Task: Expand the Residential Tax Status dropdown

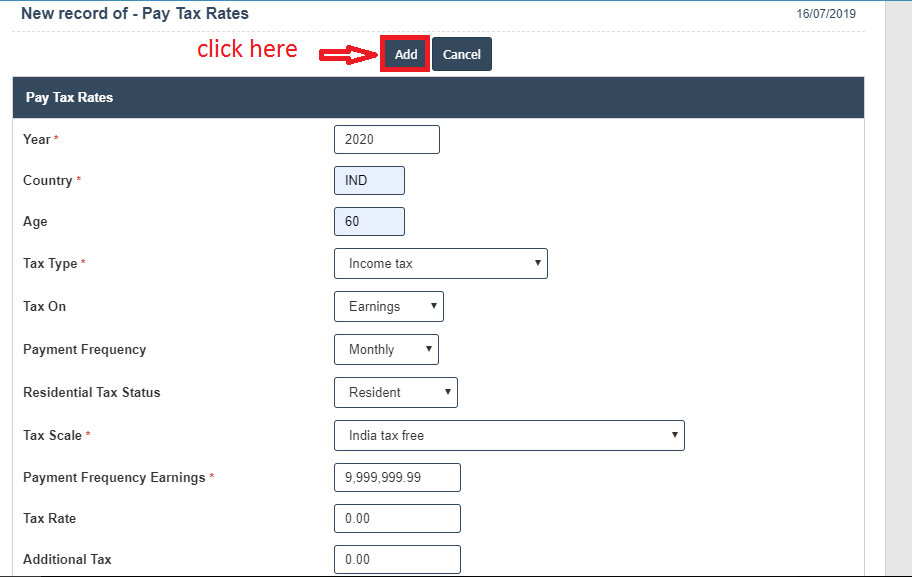Action: pyautogui.click(x=395, y=393)
